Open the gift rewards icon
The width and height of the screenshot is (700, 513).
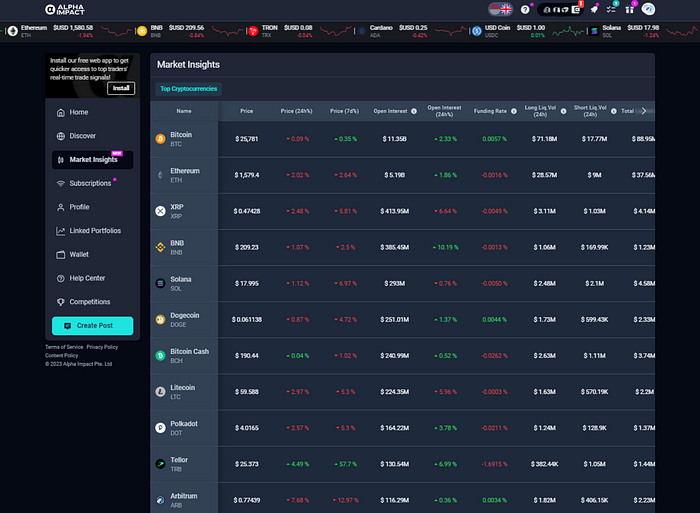pos(629,9)
